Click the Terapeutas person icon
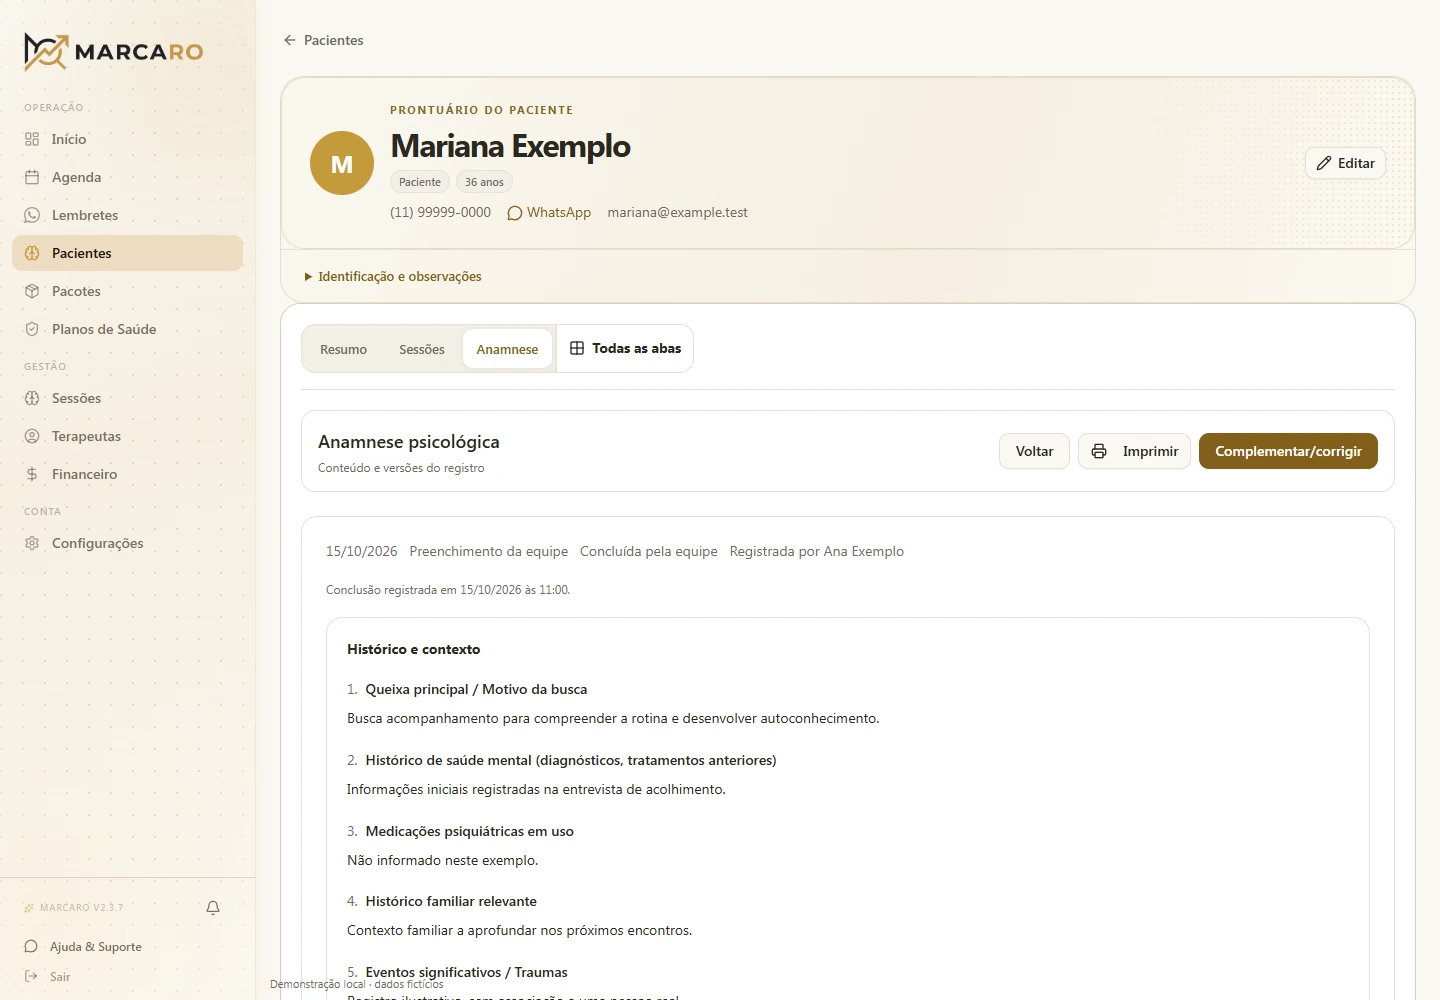1440x1000 pixels. point(32,436)
